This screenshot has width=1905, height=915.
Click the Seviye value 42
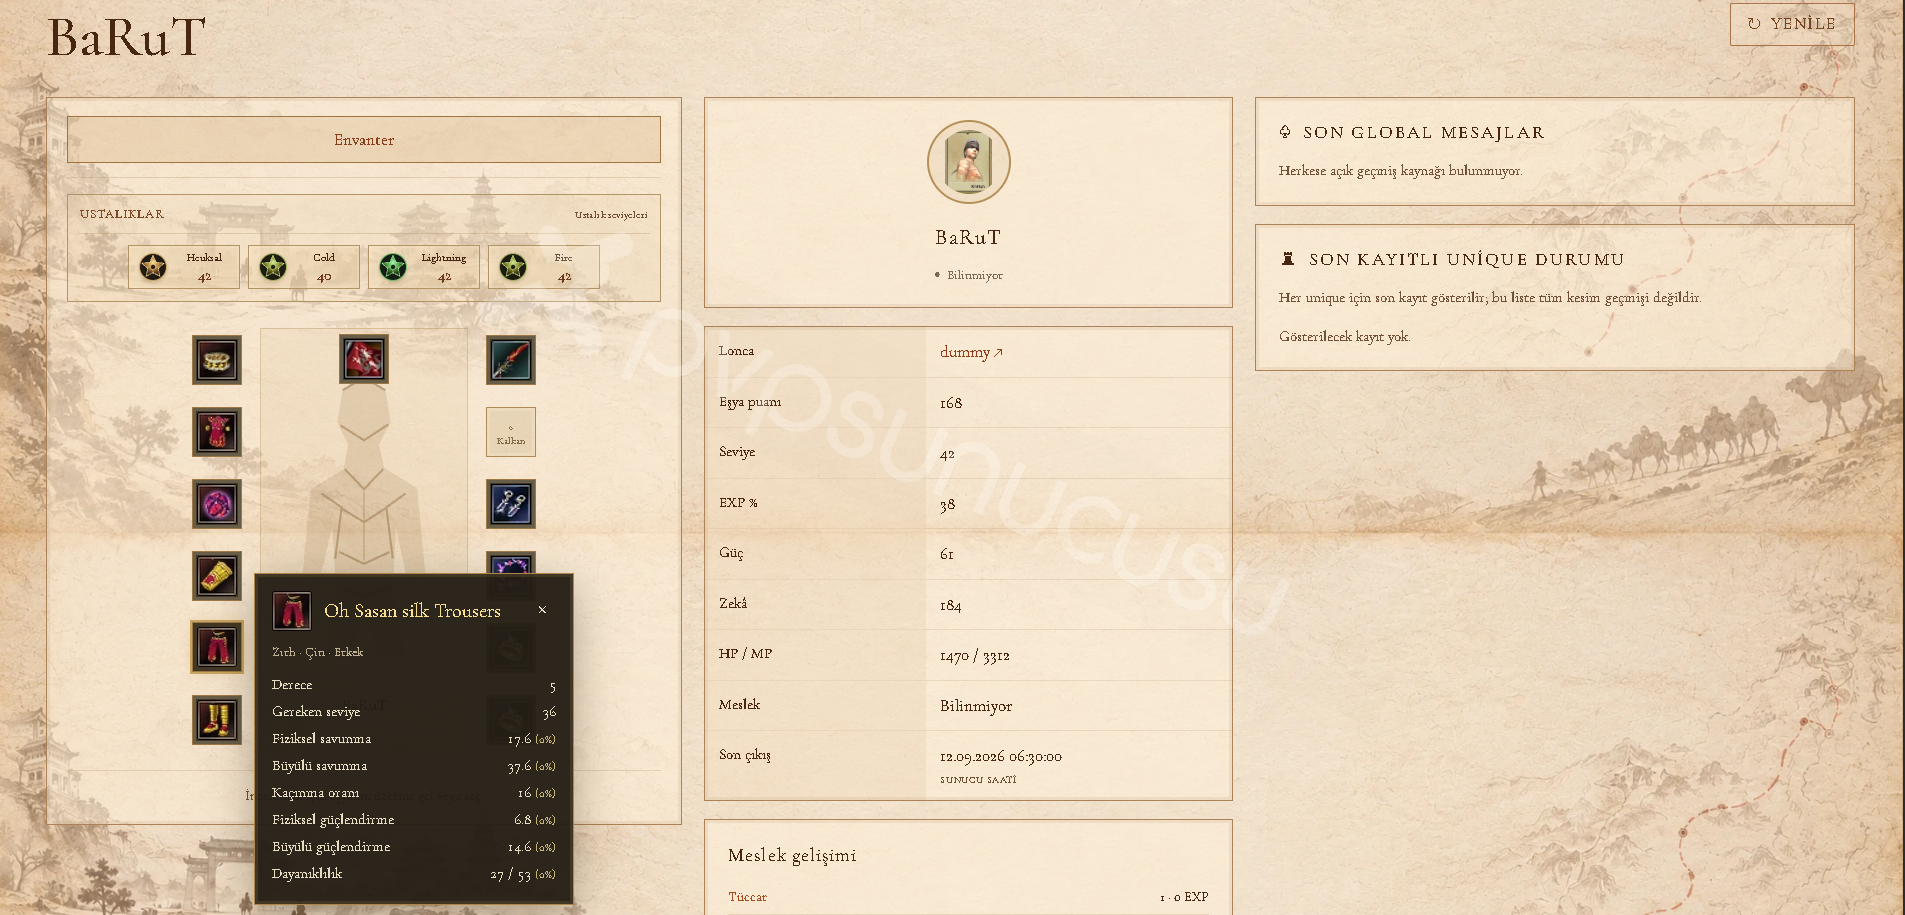[947, 454]
